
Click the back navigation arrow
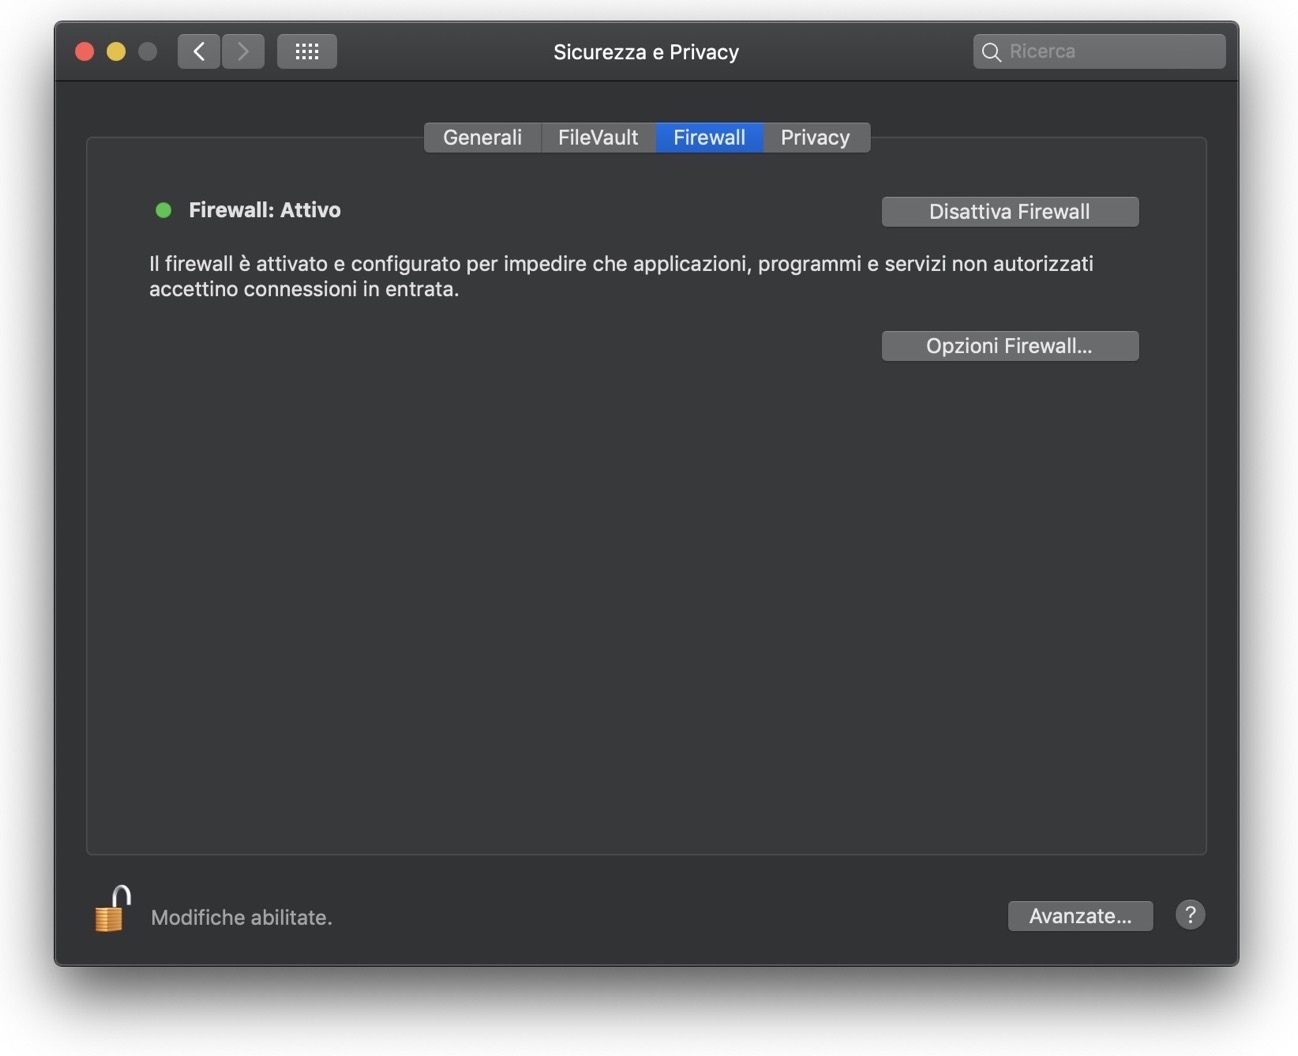coord(198,51)
